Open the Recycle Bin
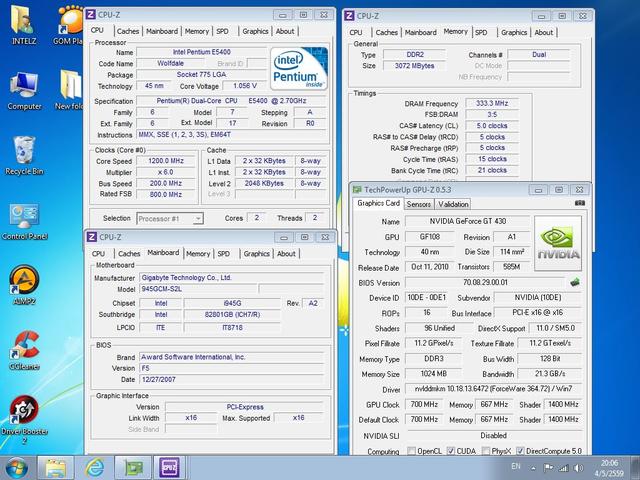This screenshot has height=480, width=640. click(x=24, y=156)
